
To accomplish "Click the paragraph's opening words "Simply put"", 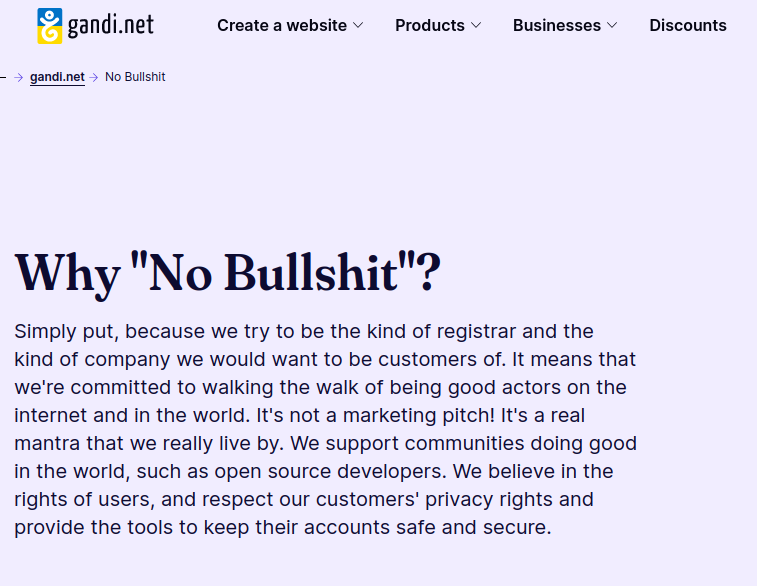I will 65,331.
